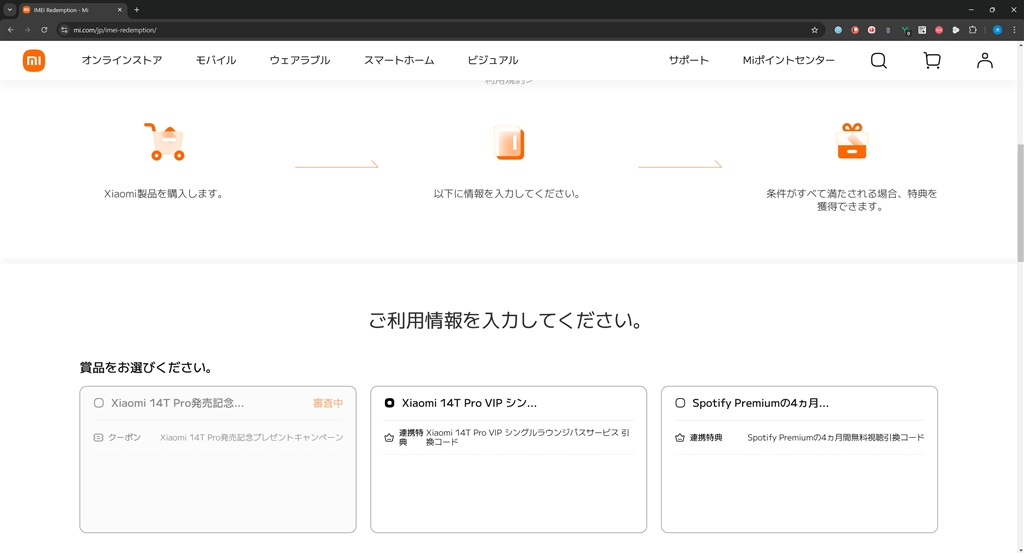Screen dimensions: 1024x554
Task: Click the orange phone step icon
Action: click(509, 142)
